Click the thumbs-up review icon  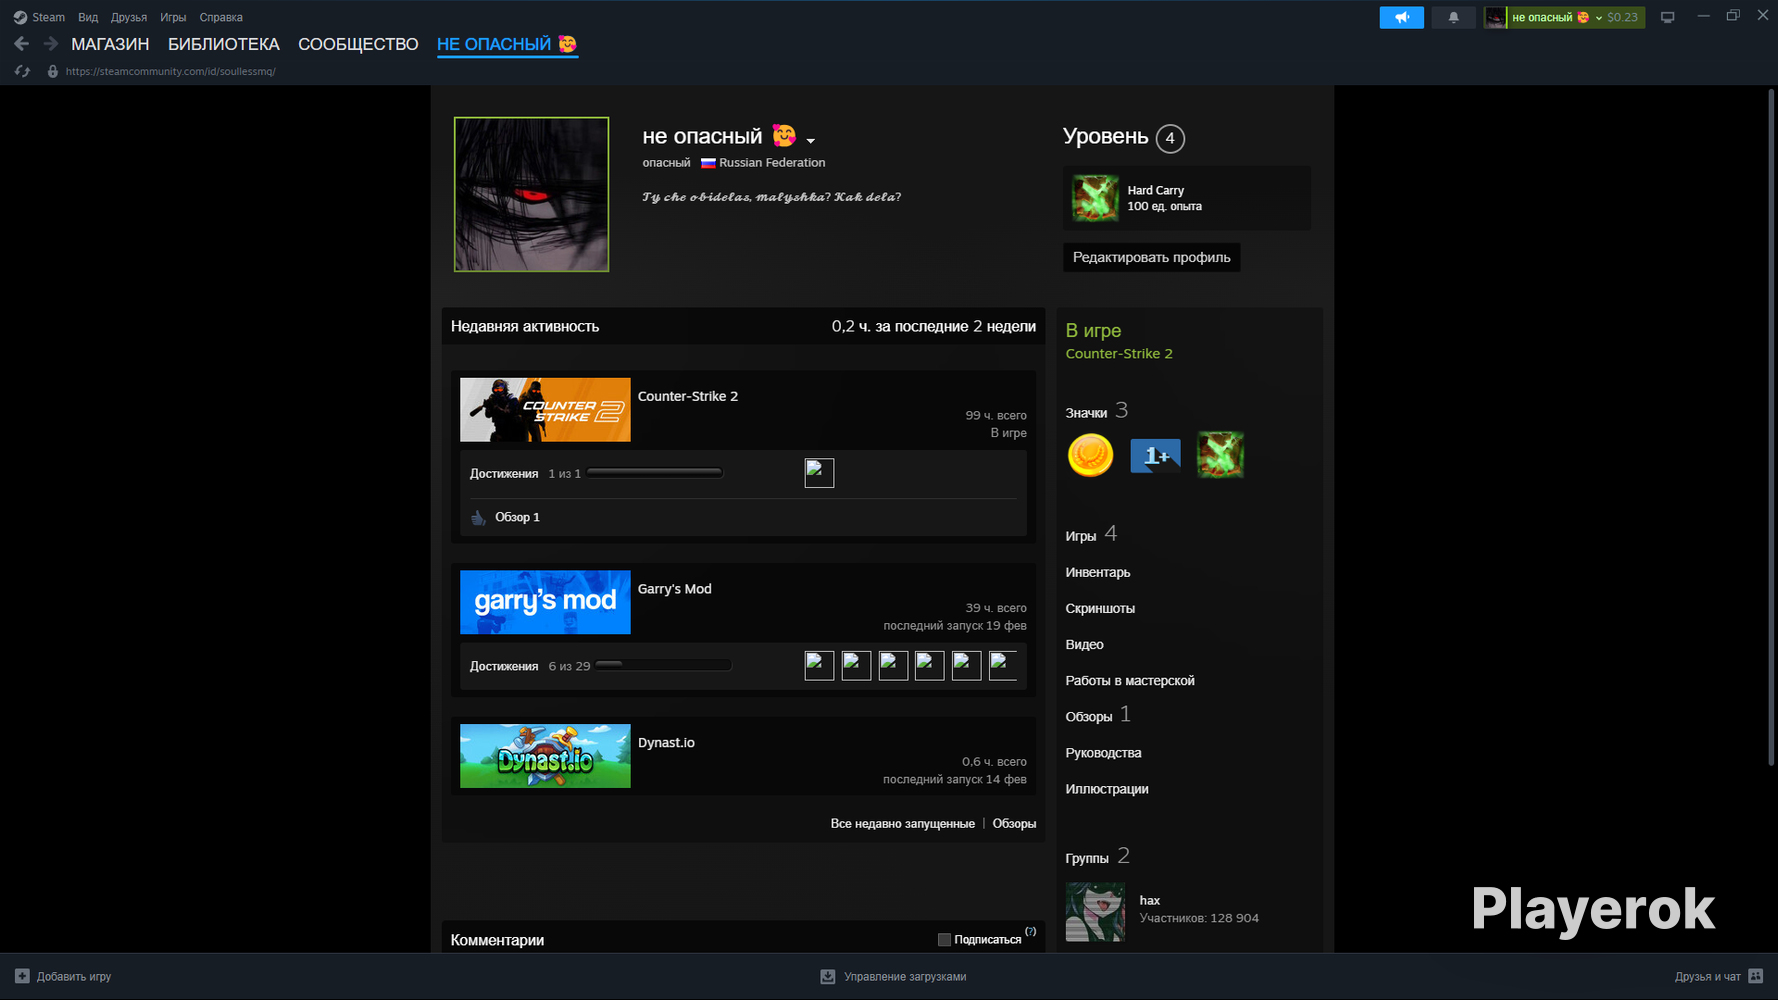point(478,517)
